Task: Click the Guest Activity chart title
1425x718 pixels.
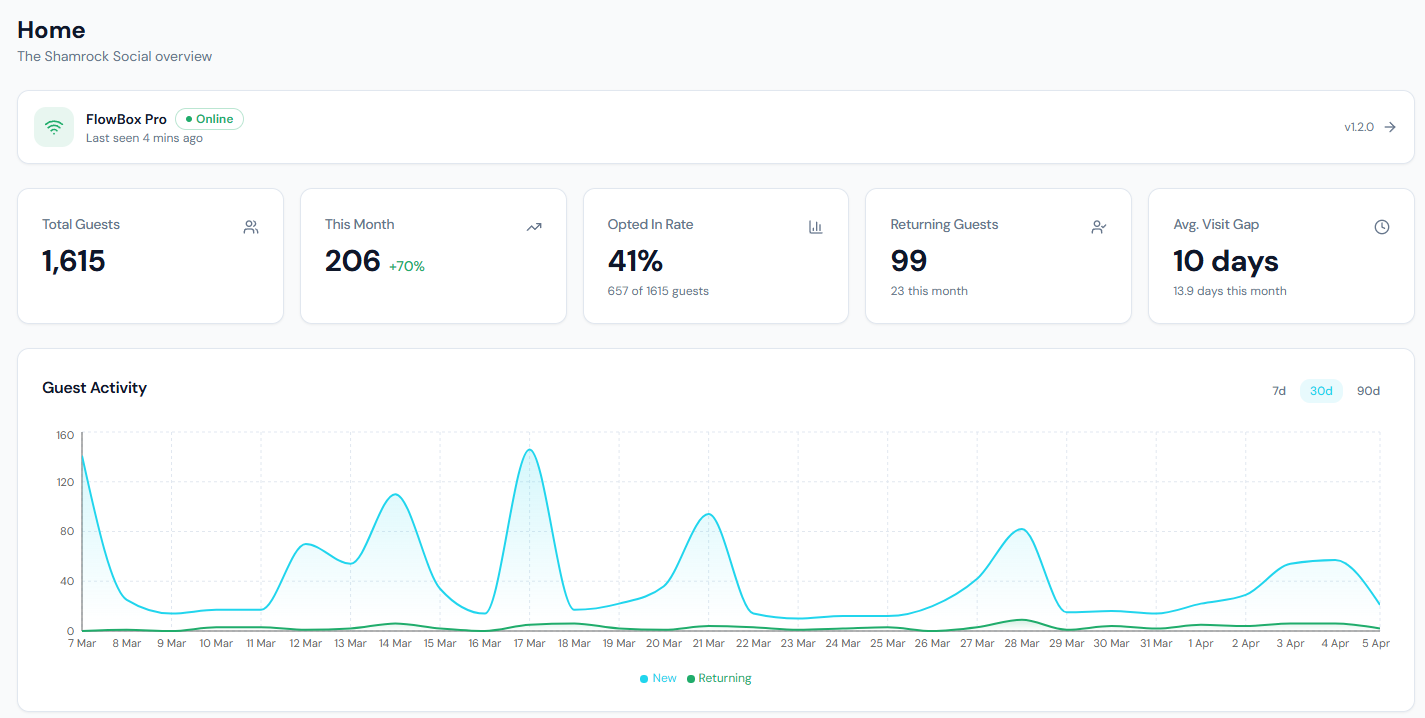Action: [x=94, y=388]
